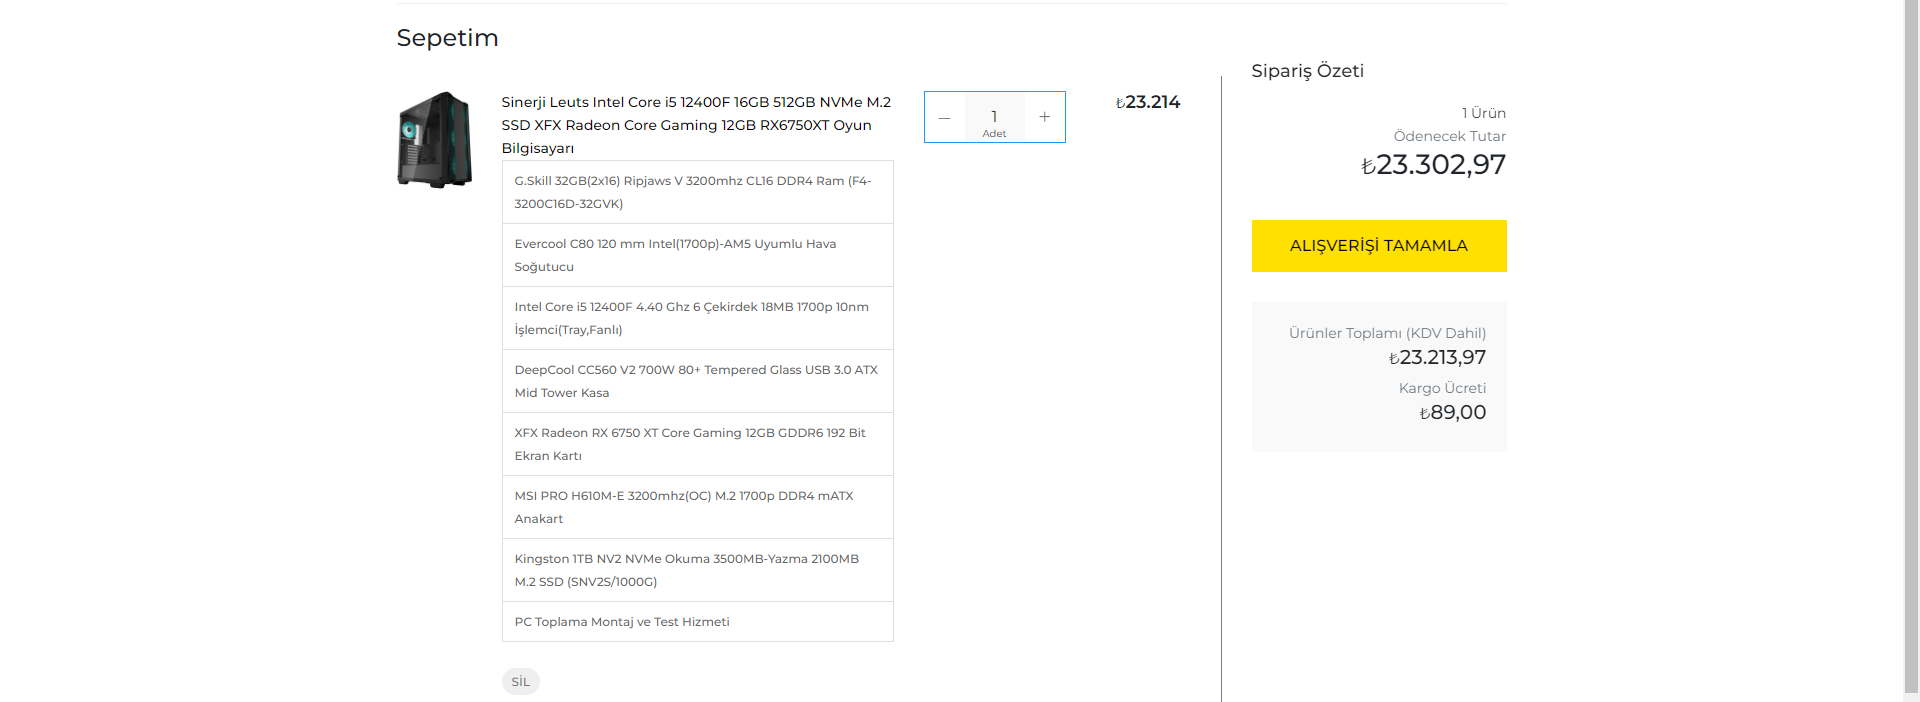Select the MSI PRO H610M-E motherboard row
The image size is (1920, 702).
click(x=697, y=507)
